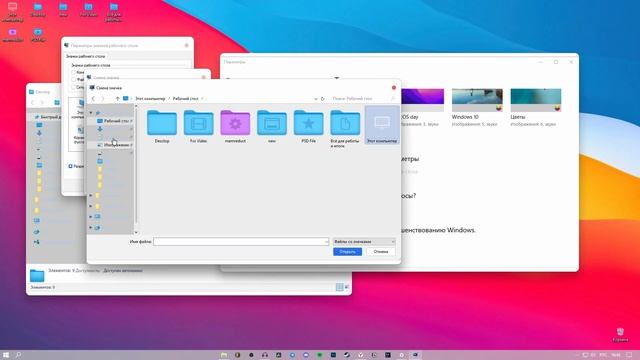Open the 'new' folder on desktop
Screen dimensions: 640x360
[63, 10]
